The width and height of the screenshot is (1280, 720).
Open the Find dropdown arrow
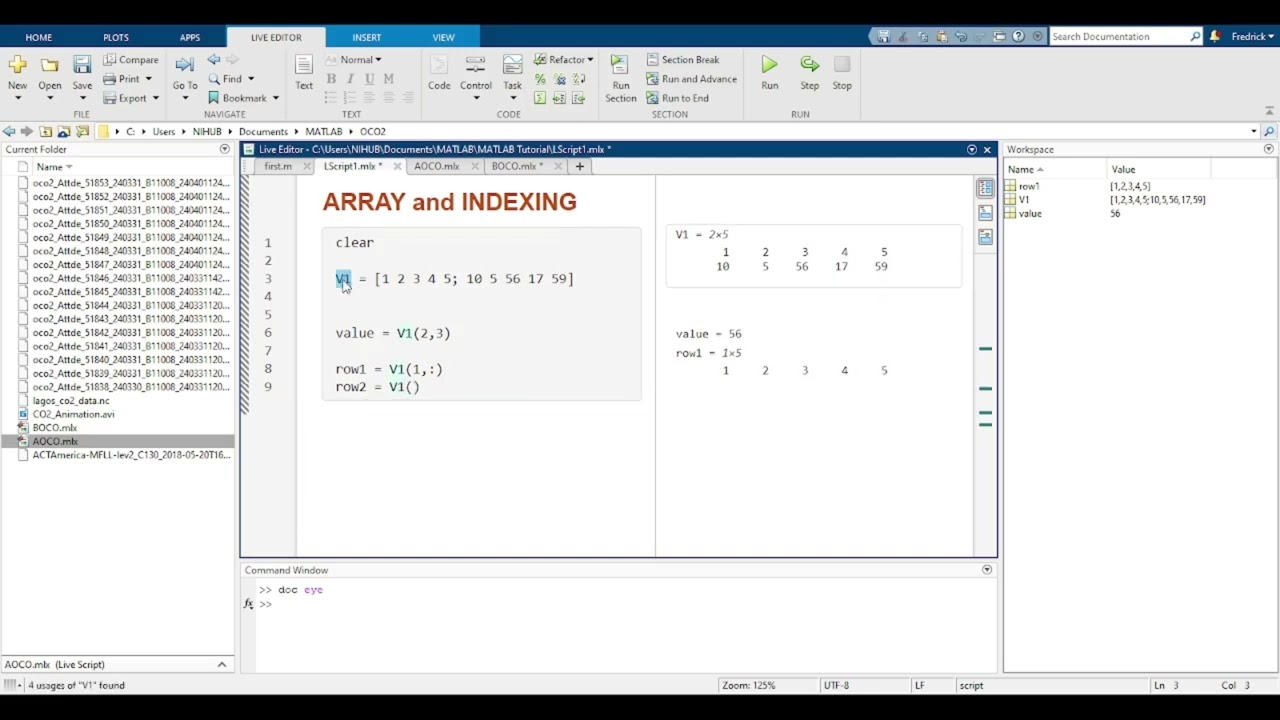click(x=250, y=79)
